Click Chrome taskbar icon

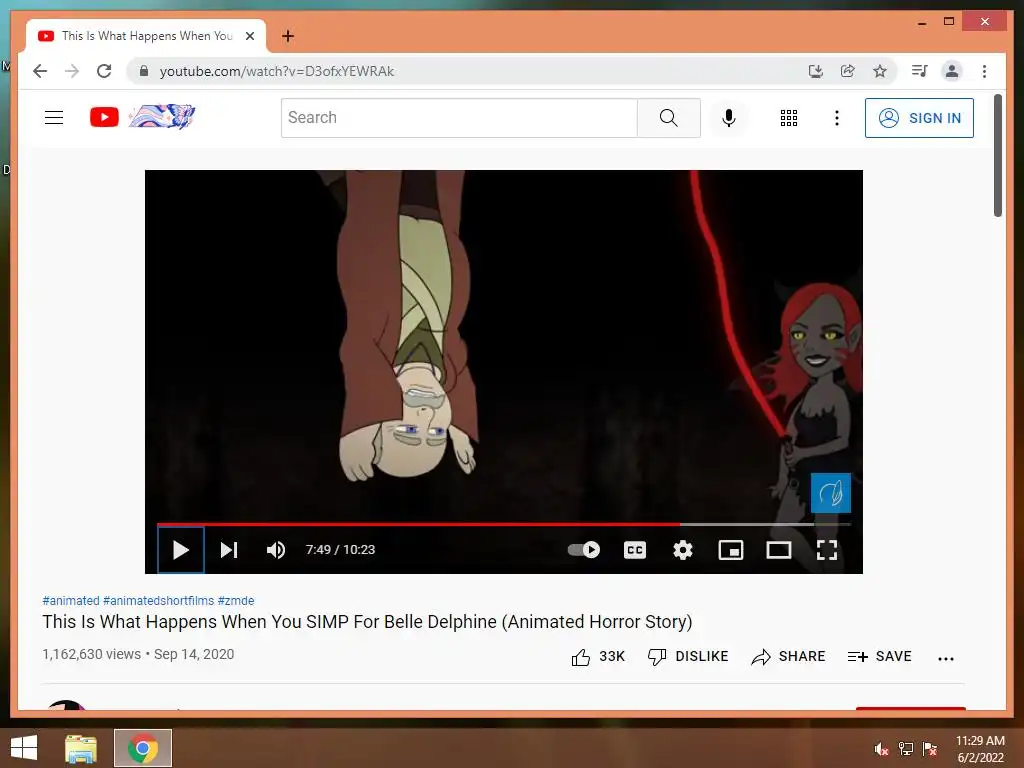coord(143,748)
